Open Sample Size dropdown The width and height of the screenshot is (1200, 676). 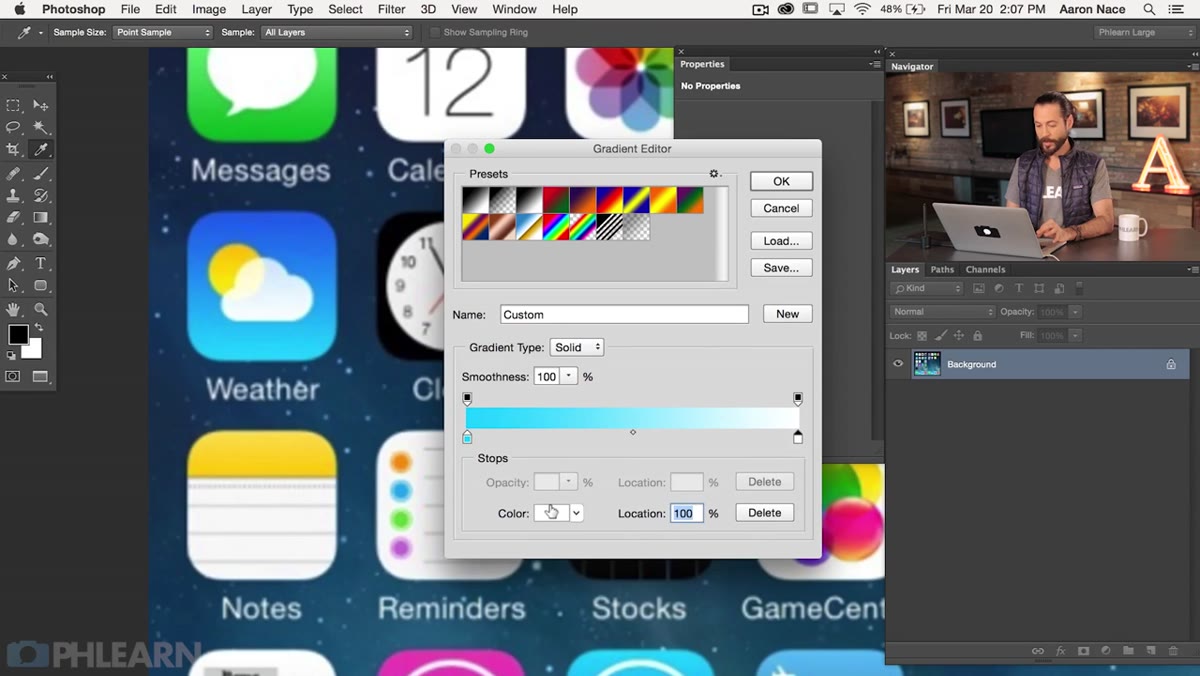click(163, 32)
